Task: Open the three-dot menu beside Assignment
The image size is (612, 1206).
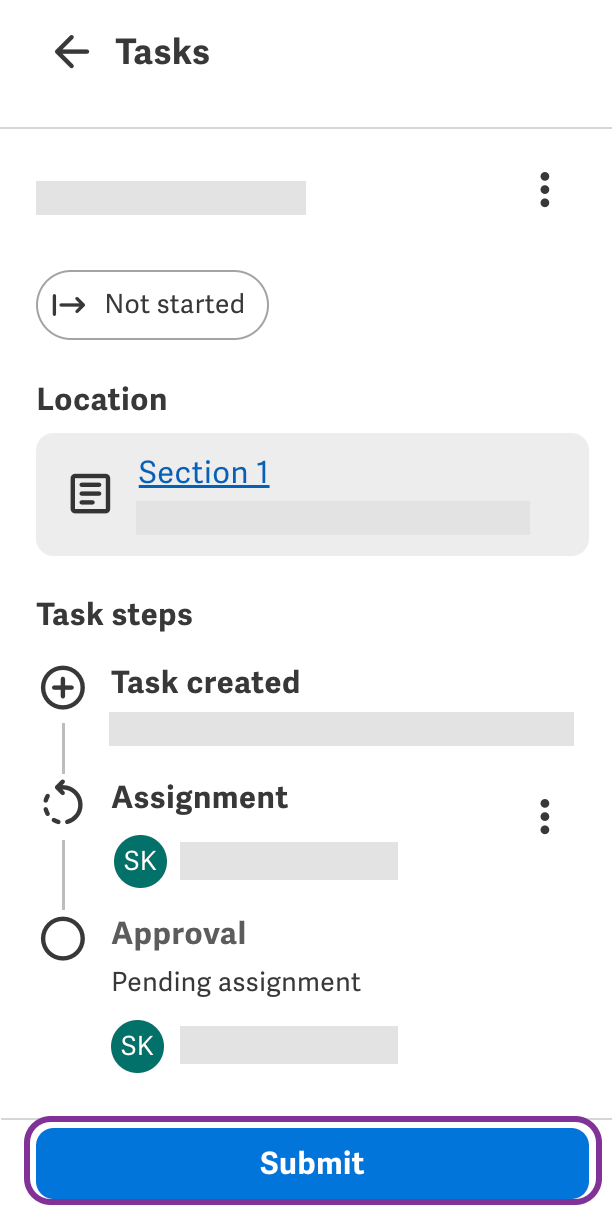Action: [x=544, y=817]
